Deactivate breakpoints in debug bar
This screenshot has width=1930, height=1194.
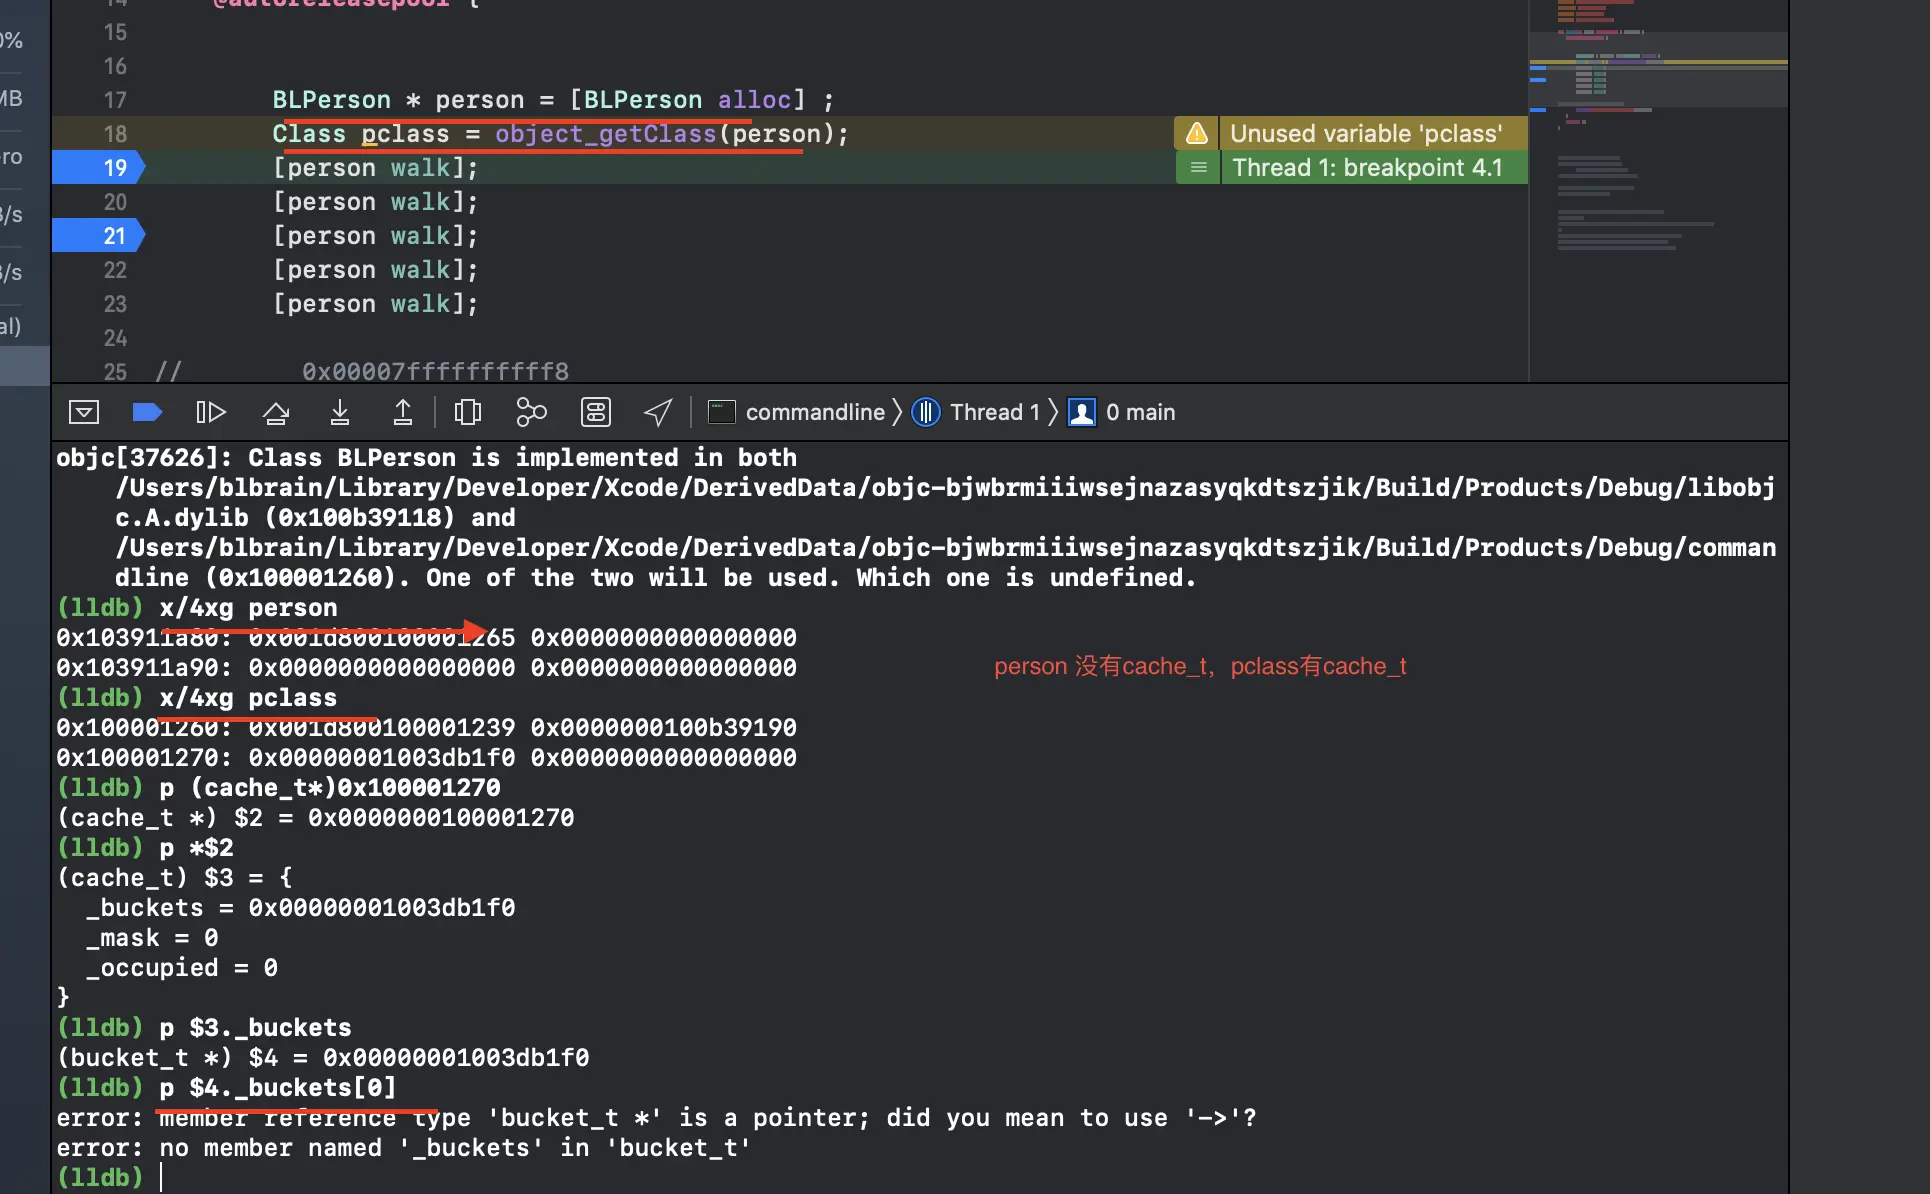[x=147, y=412]
